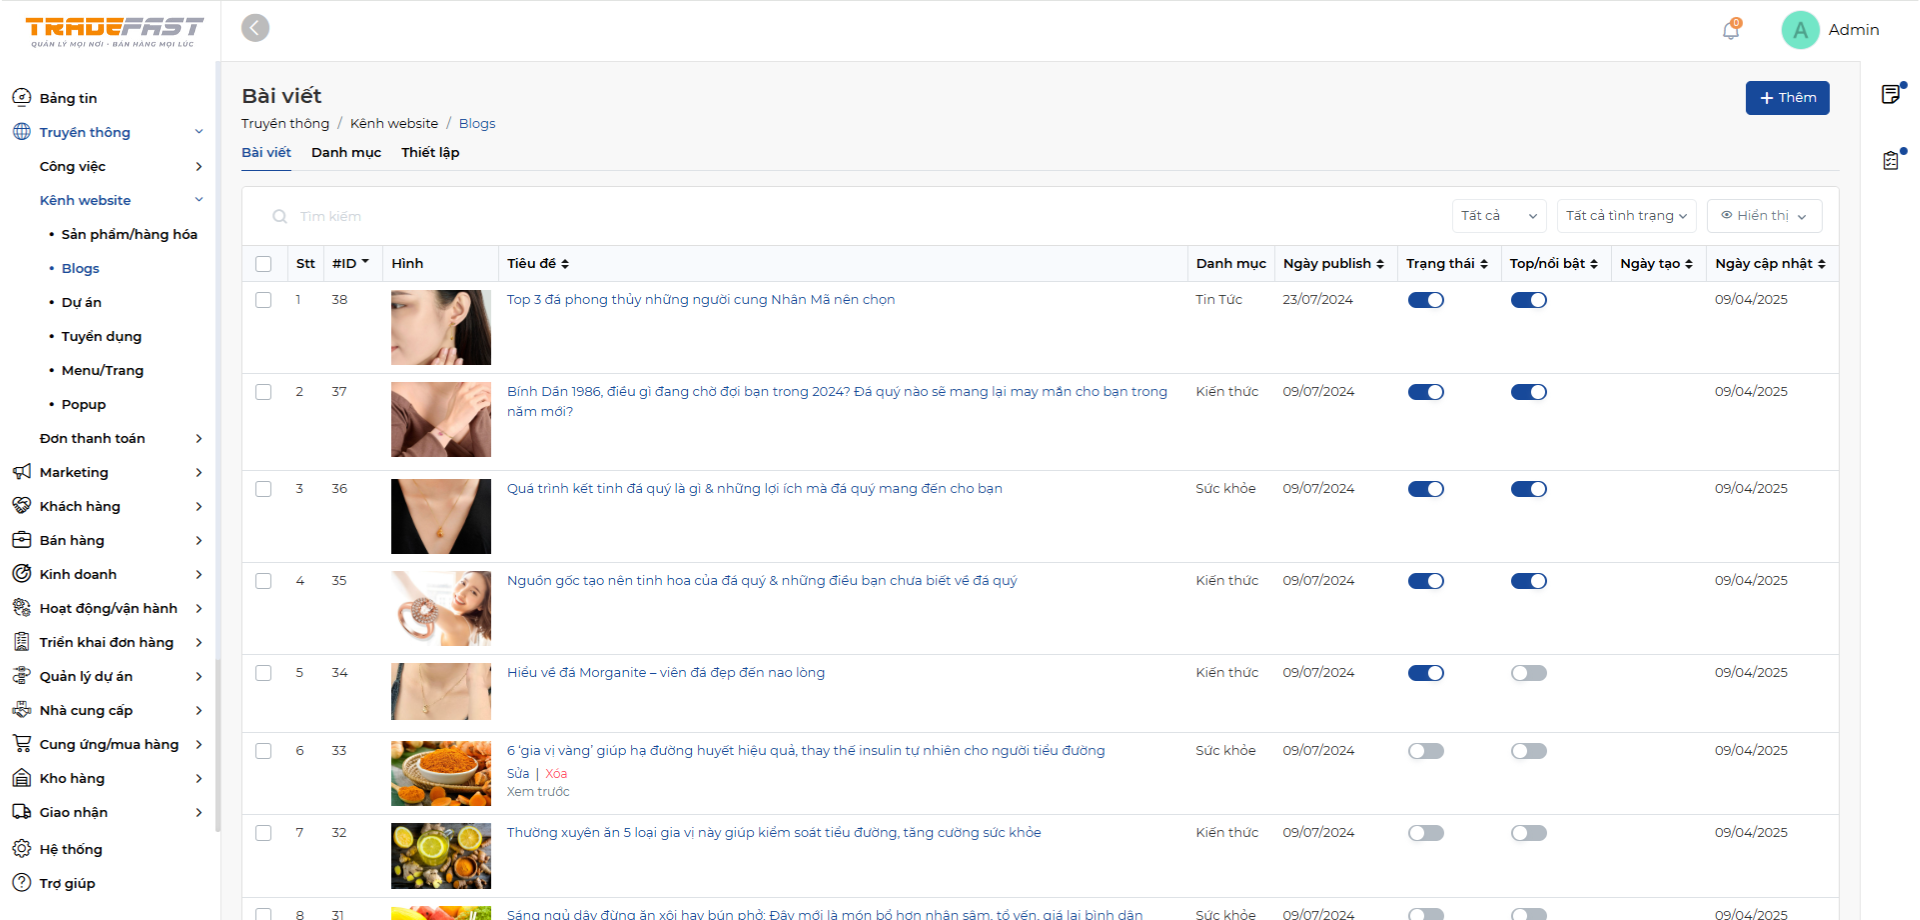Collapse sidebar with back arrow button
This screenshot has width=1920, height=920.
coord(255,28)
